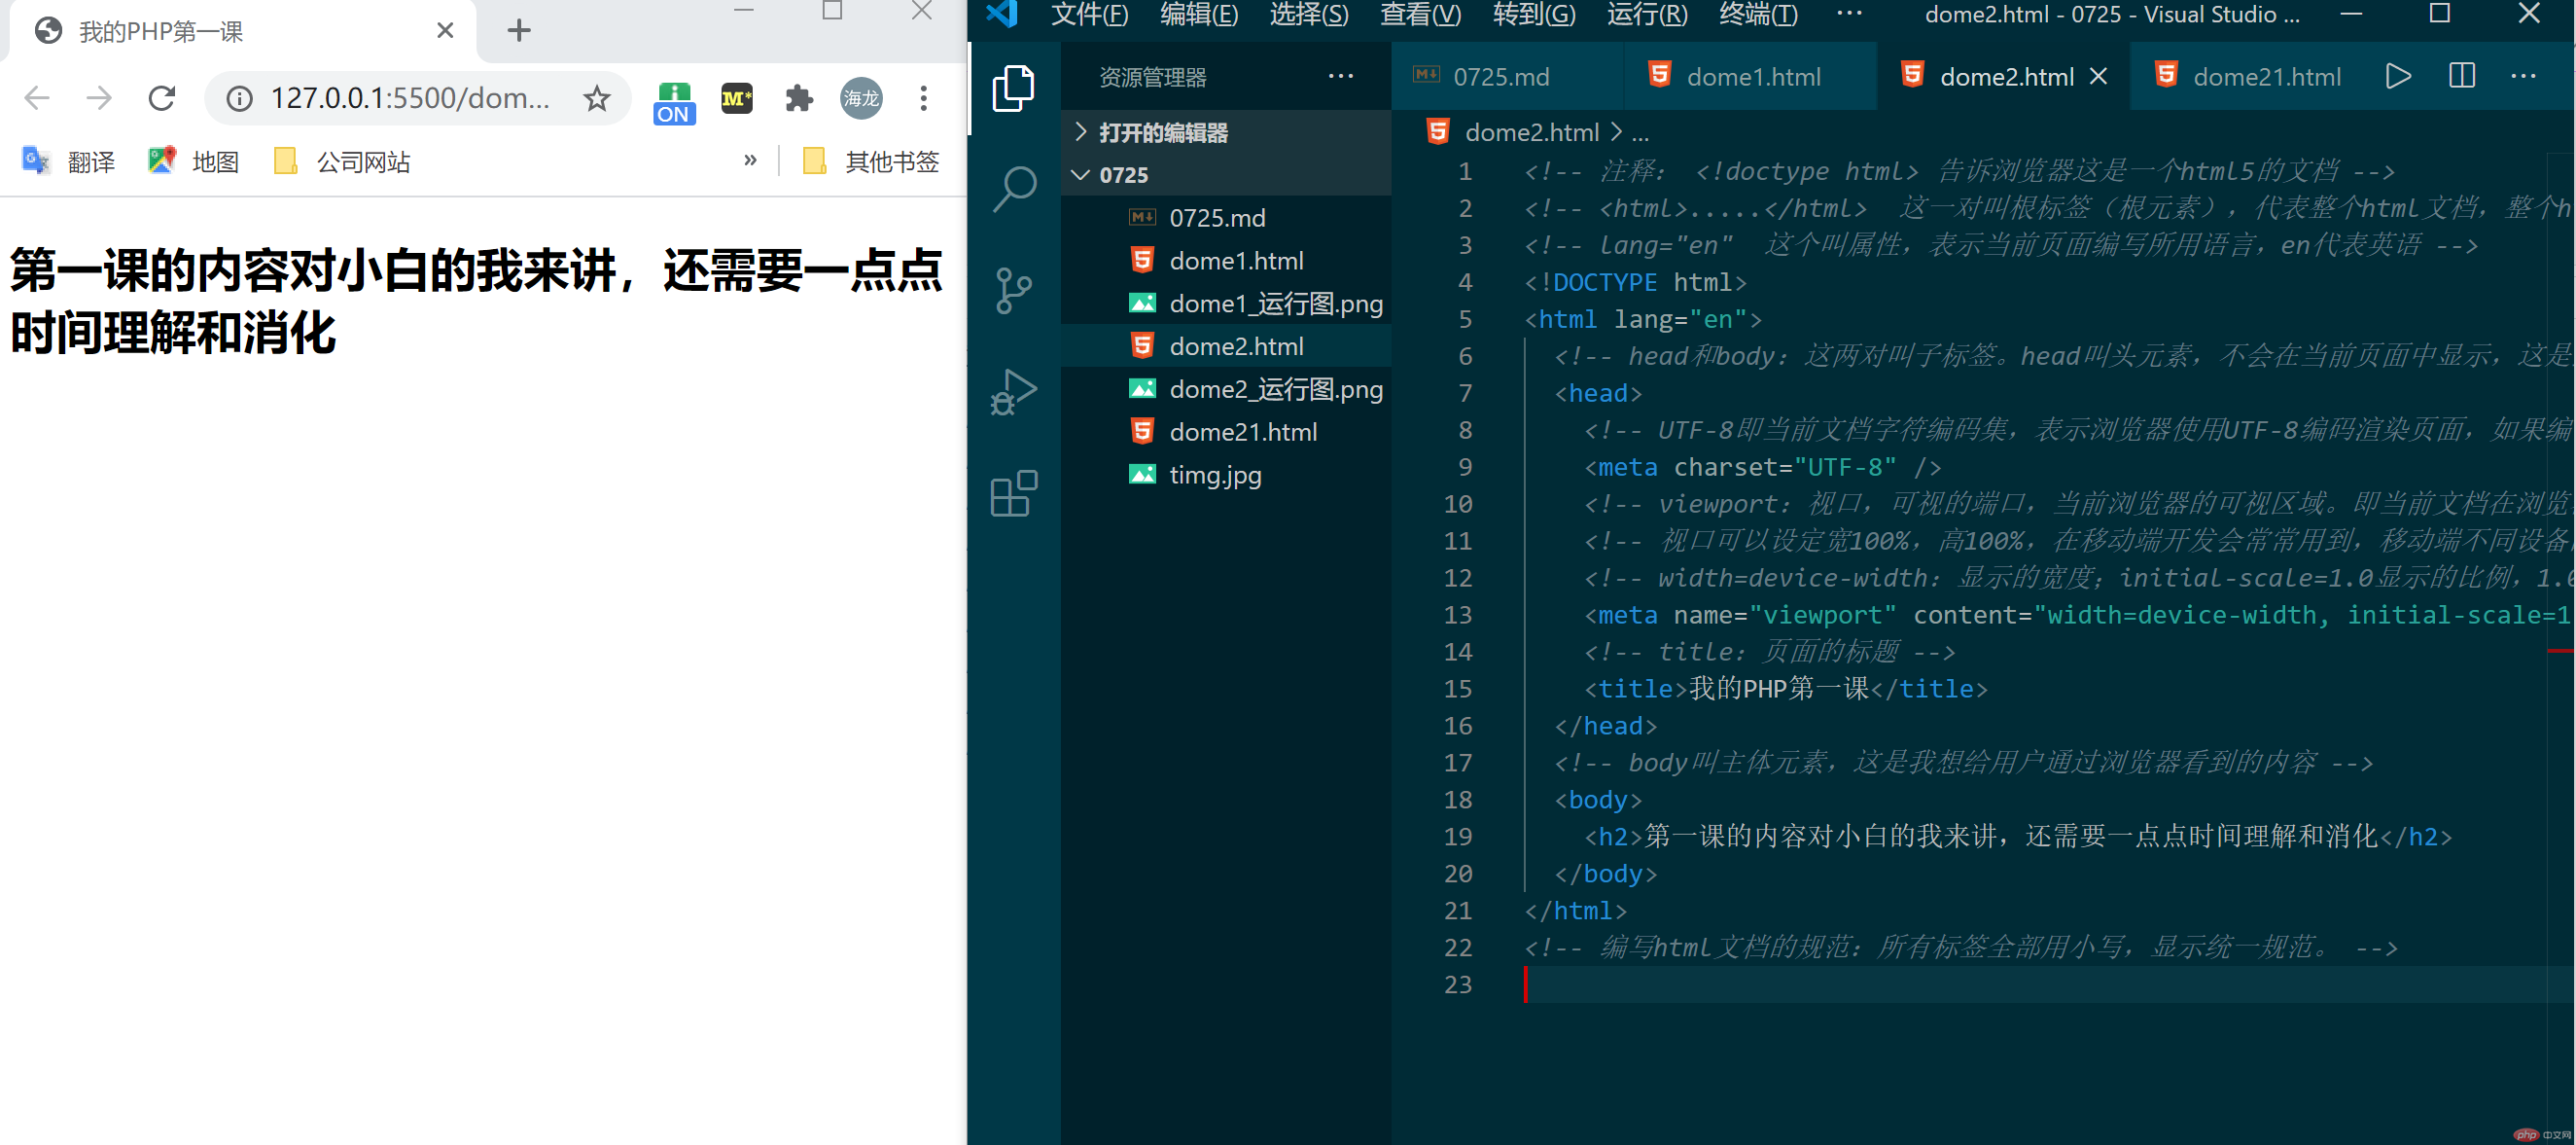
Task: Open dome21.html in the file tree
Action: (1225, 433)
